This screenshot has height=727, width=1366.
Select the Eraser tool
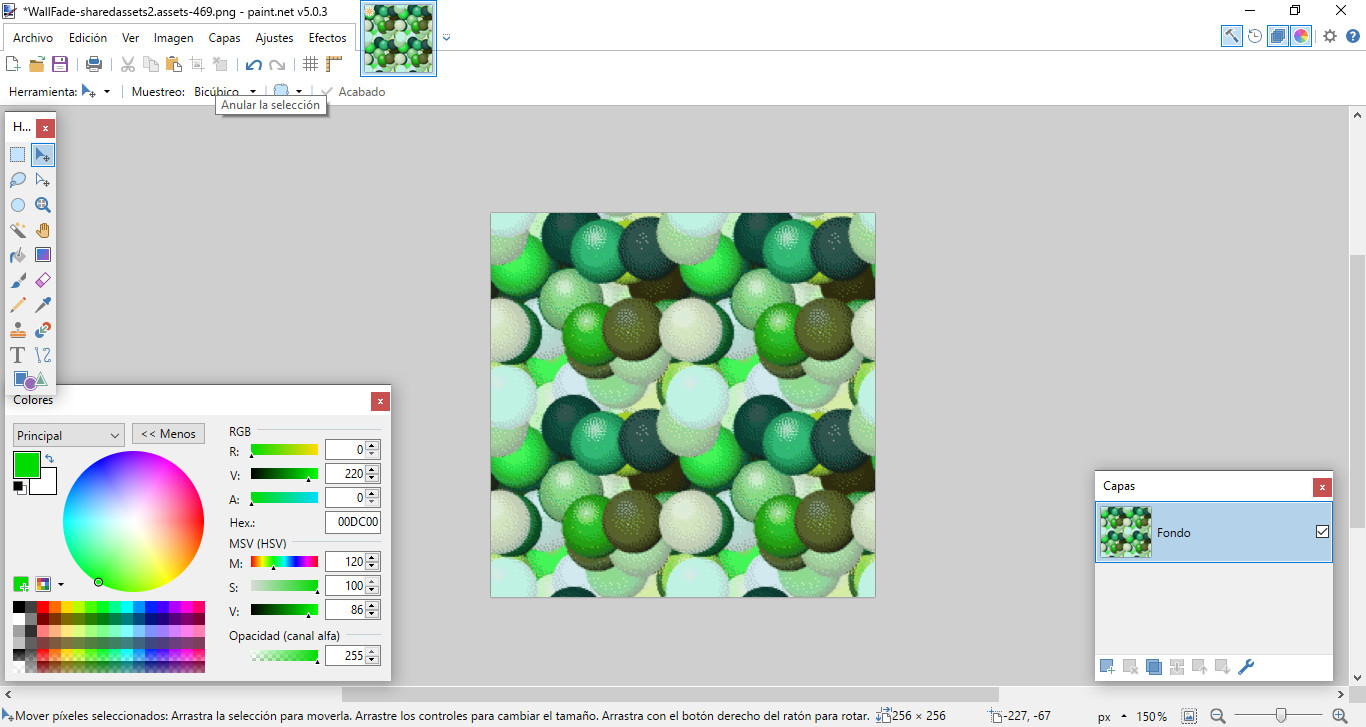(x=43, y=280)
